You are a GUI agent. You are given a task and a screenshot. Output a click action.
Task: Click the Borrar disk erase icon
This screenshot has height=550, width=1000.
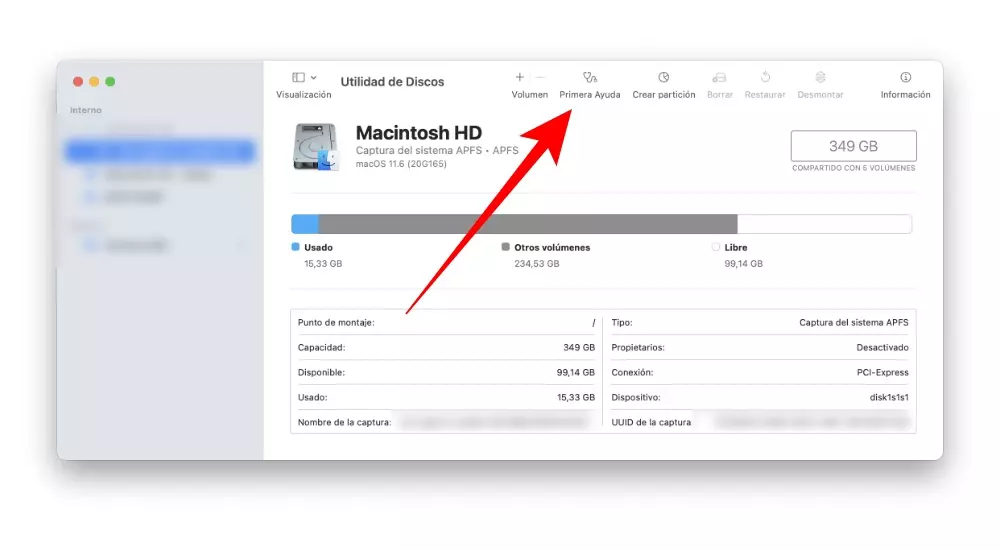click(x=719, y=78)
